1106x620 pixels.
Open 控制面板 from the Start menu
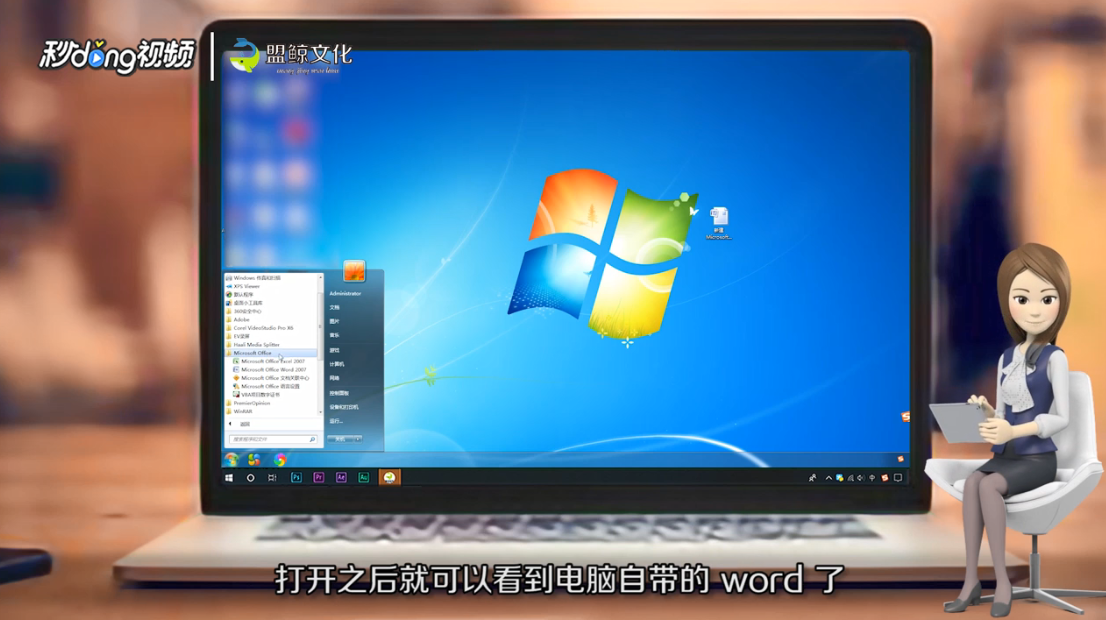[339, 393]
